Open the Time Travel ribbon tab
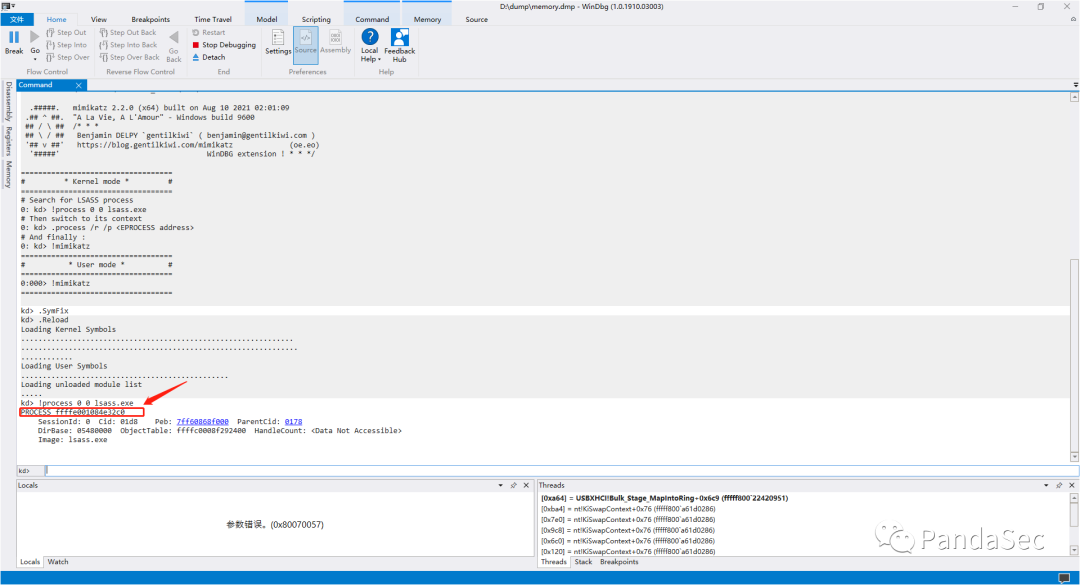 tap(213, 19)
